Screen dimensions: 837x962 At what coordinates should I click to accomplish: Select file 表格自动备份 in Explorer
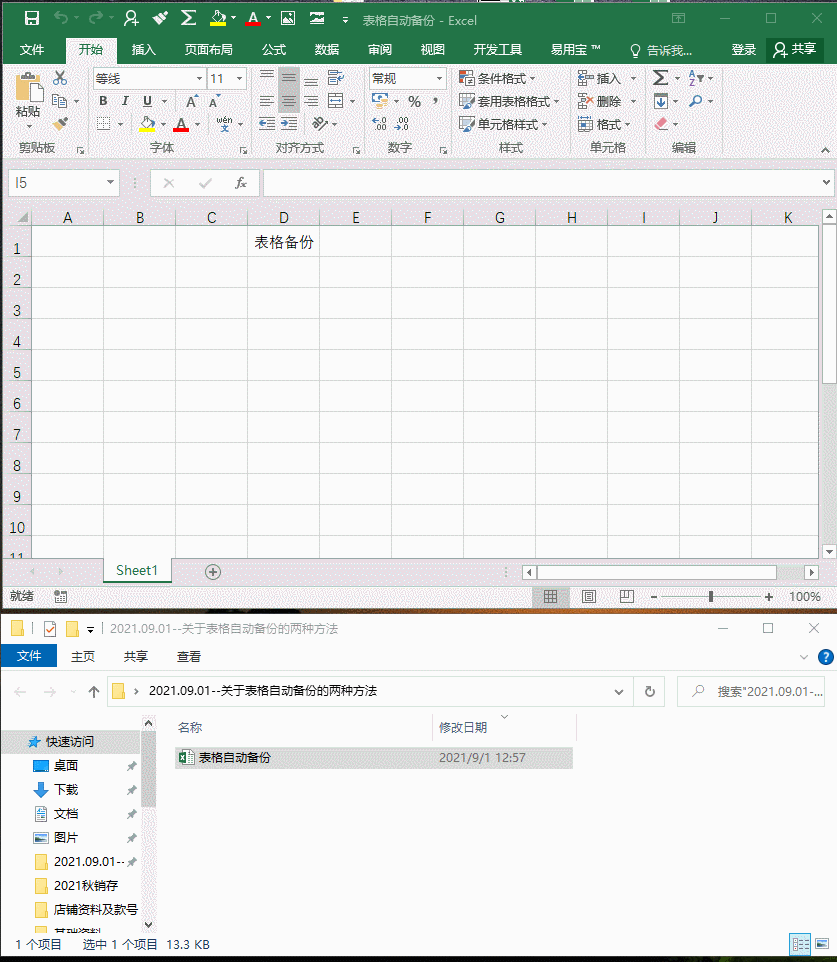(374, 758)
